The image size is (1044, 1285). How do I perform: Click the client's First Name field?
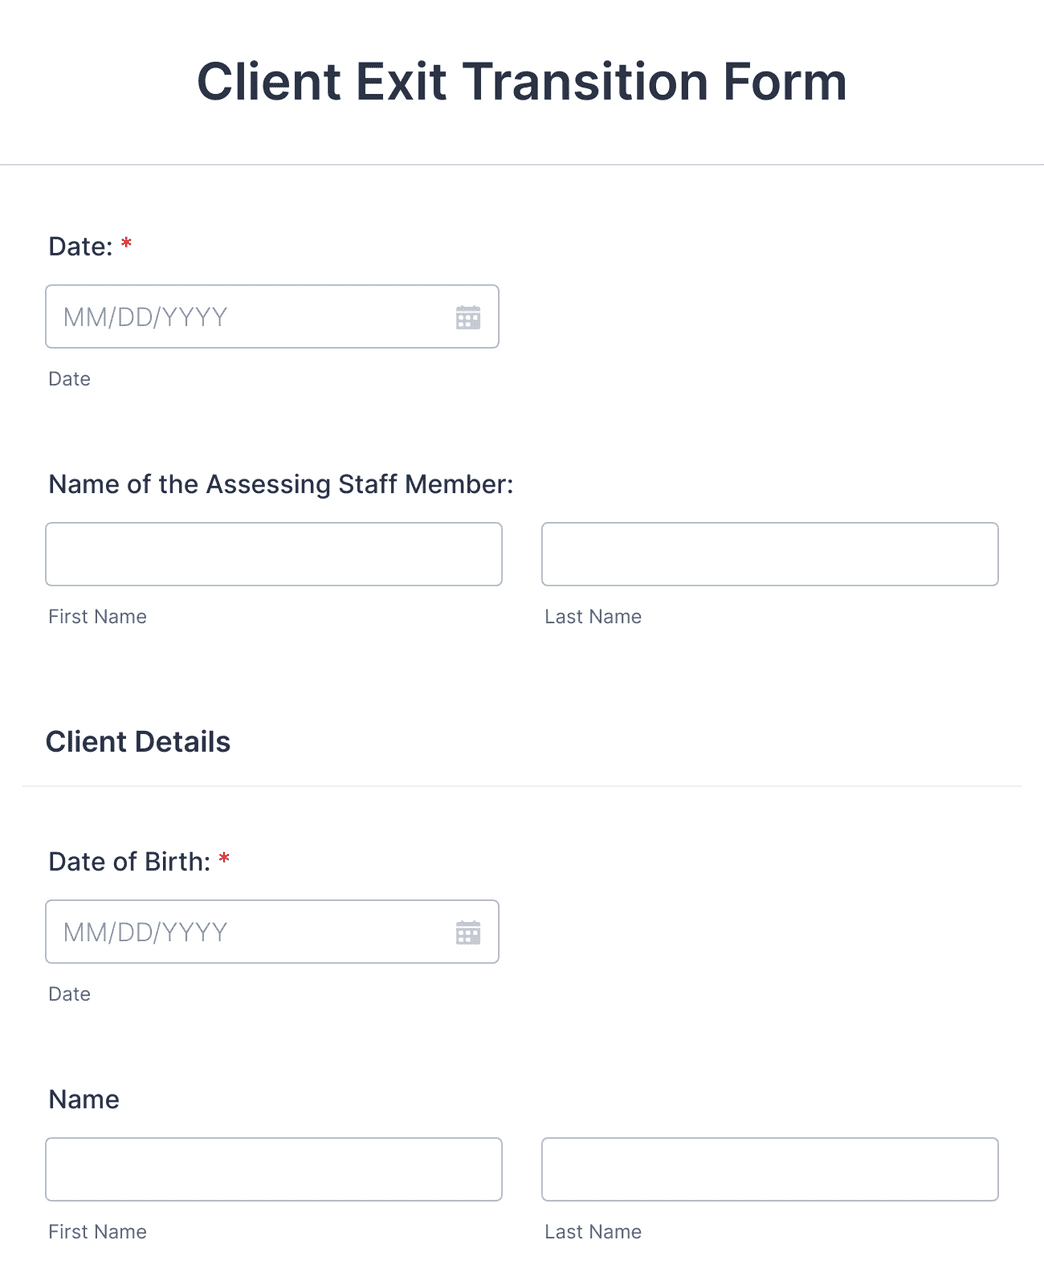(273, 1169)
